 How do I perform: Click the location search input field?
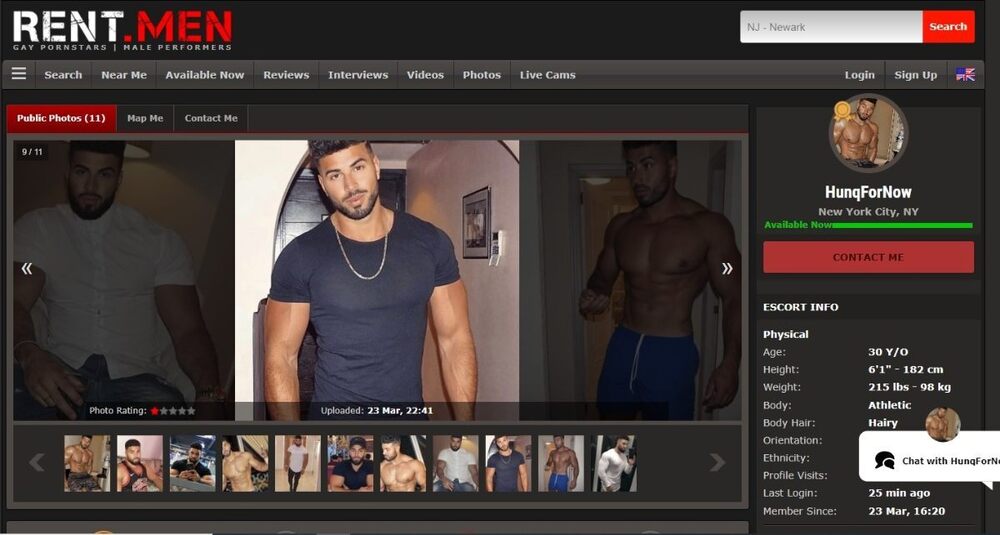point(830,27)
